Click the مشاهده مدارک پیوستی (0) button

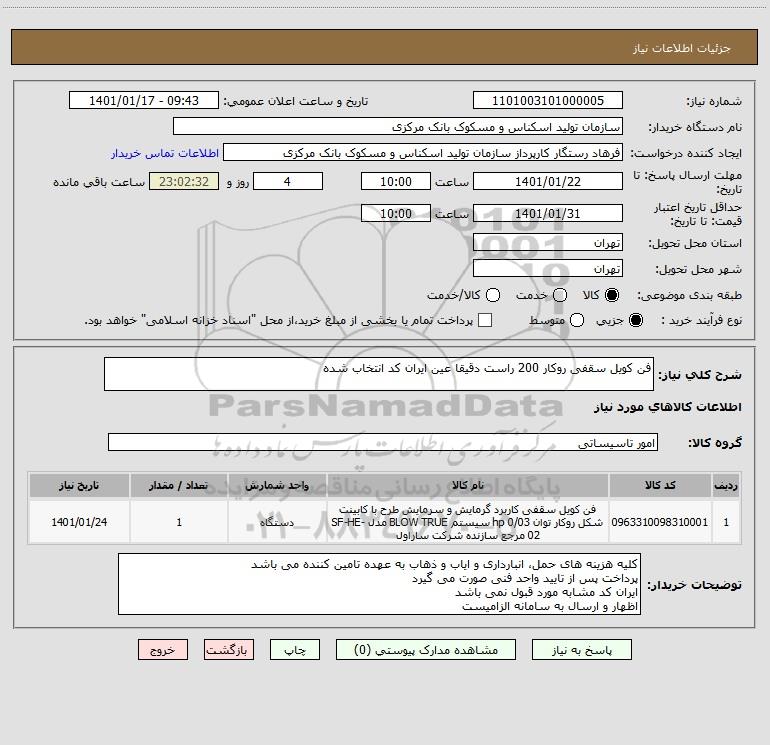pyautogui.click(x=426, y=650)
